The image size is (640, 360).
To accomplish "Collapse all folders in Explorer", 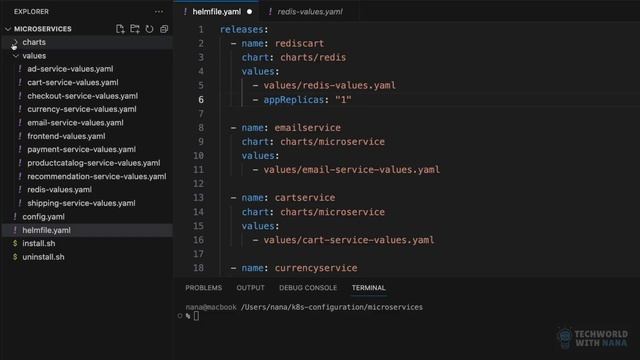I will tap(164, 29).
